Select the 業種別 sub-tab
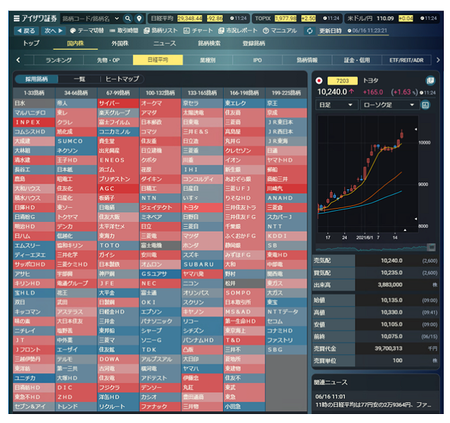 (208, 60)
